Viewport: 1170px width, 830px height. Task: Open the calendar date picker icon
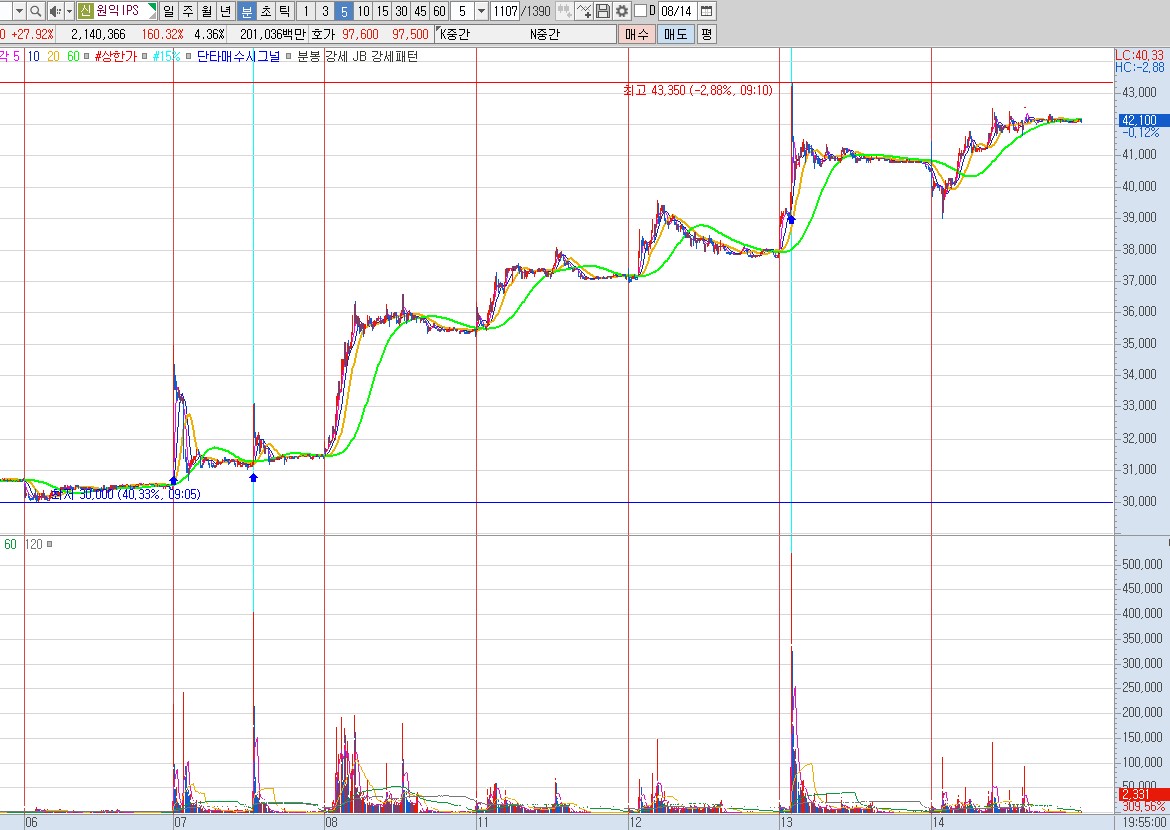707,11
